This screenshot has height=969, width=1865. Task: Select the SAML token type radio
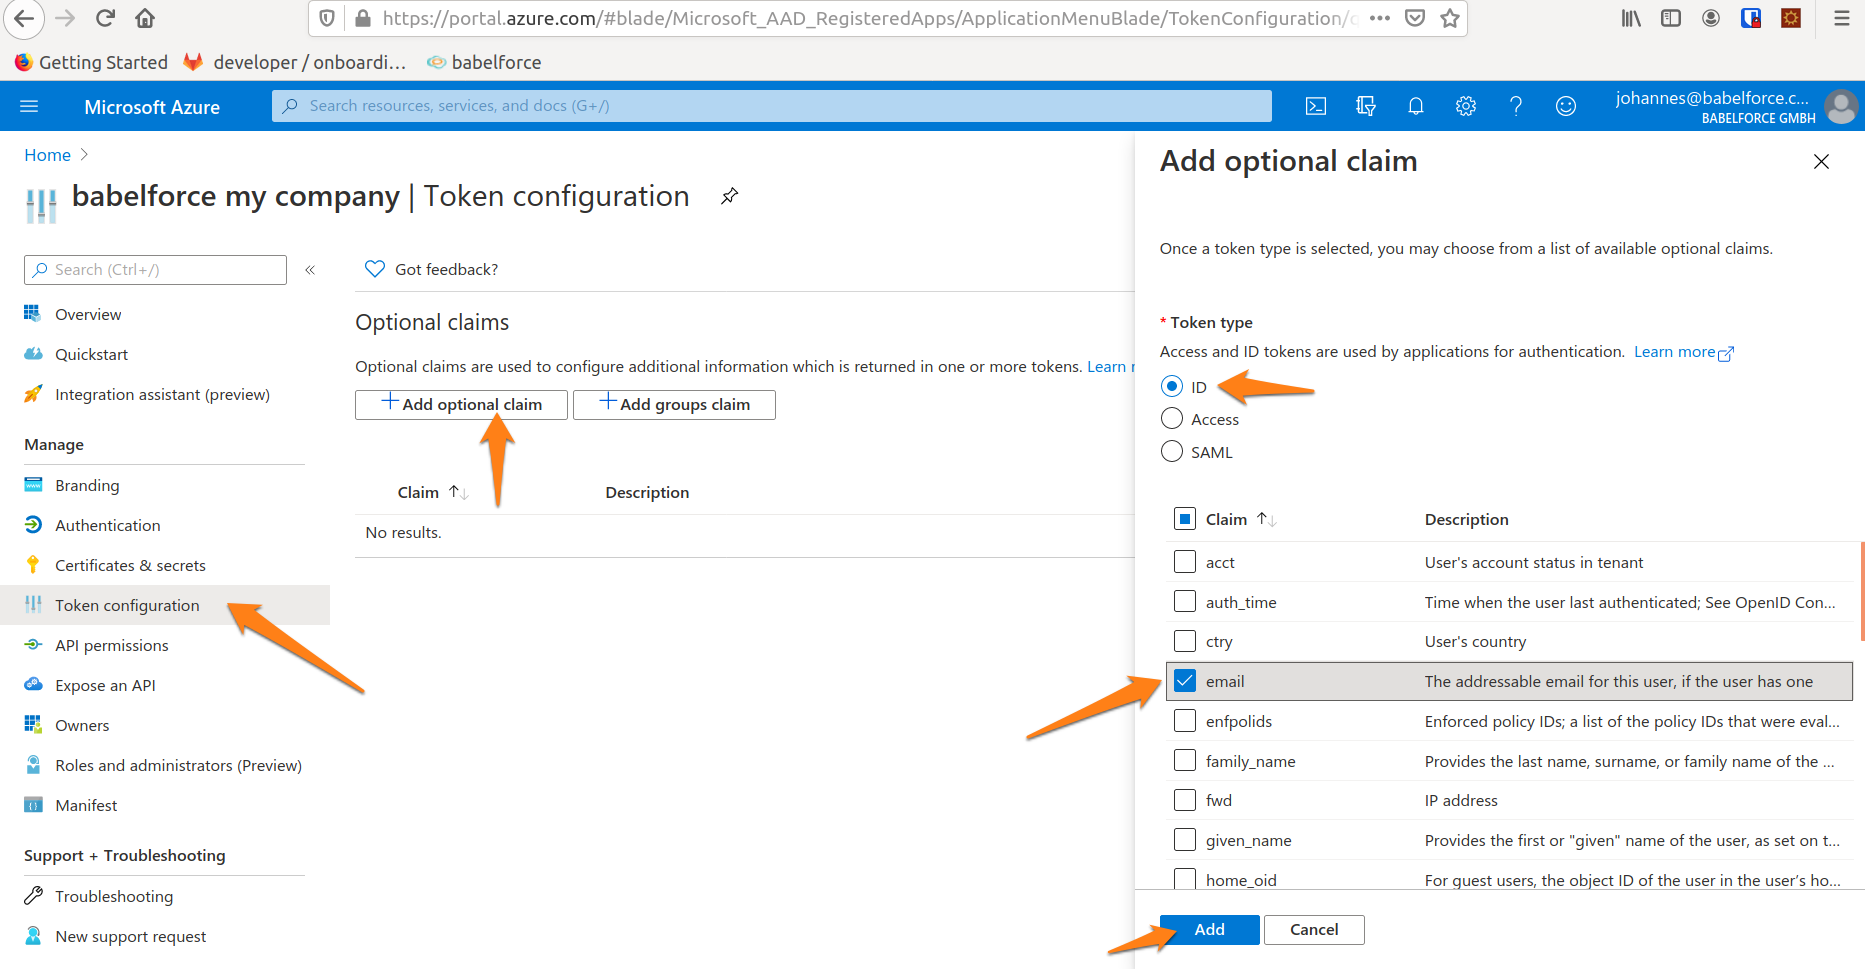coord(1172,451)
